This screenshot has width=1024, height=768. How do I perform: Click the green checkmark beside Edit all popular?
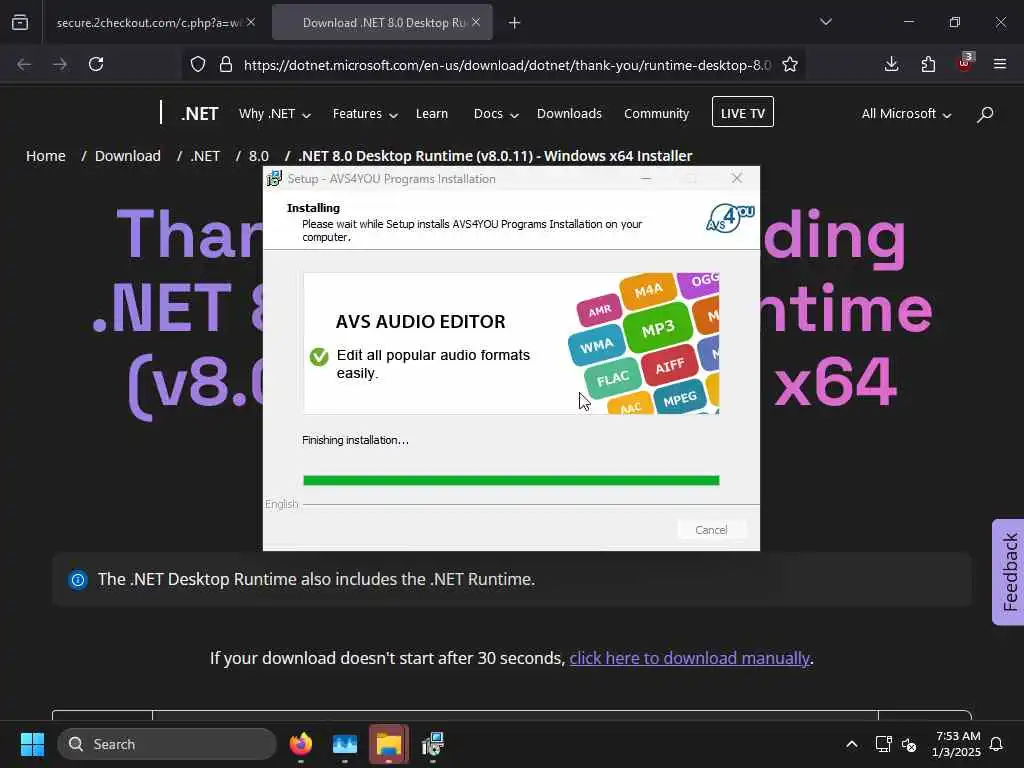click(x=319, y=357)
